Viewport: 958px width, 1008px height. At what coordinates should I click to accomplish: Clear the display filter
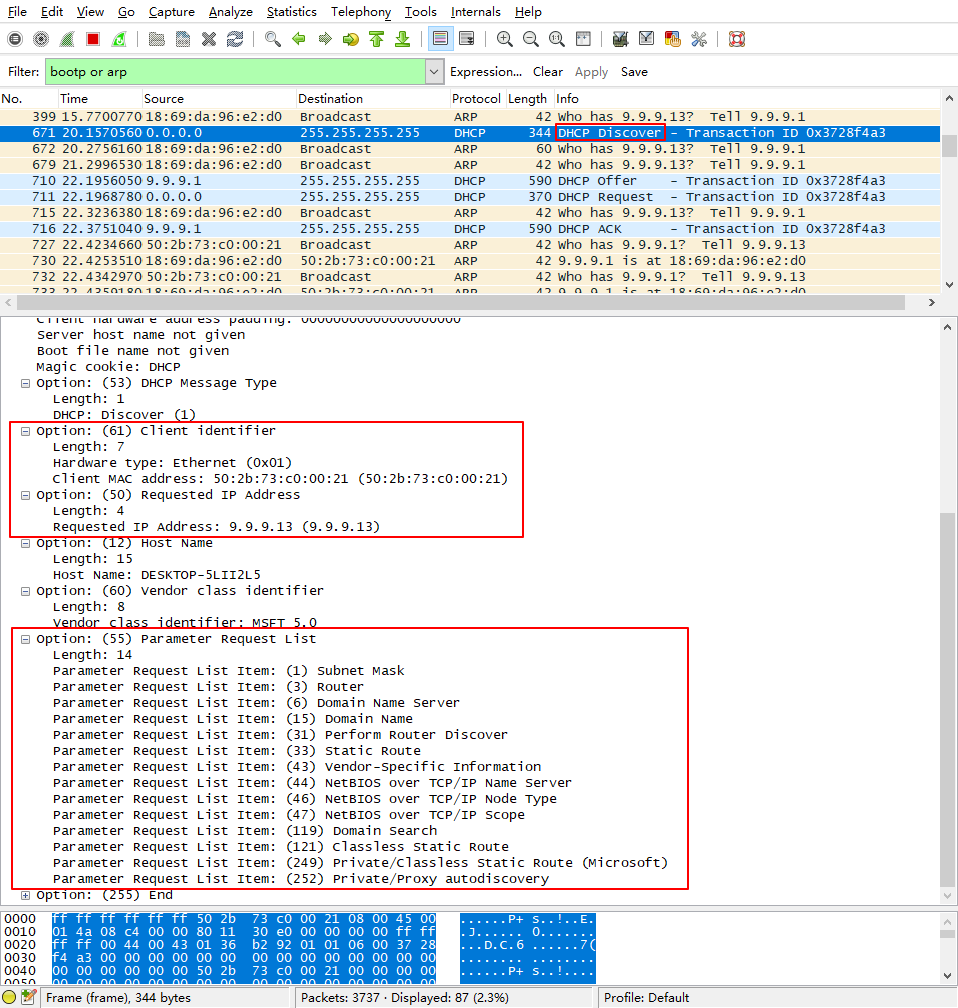click(x=548, y=72)
